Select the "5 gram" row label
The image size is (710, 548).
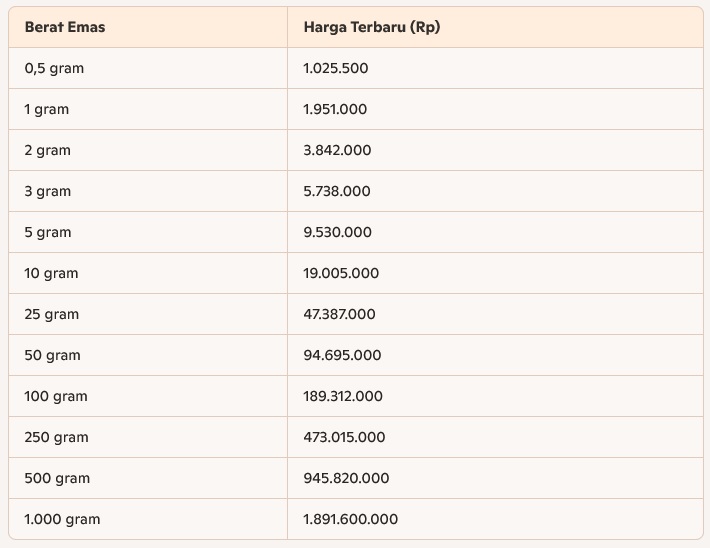tap(48, 232)
